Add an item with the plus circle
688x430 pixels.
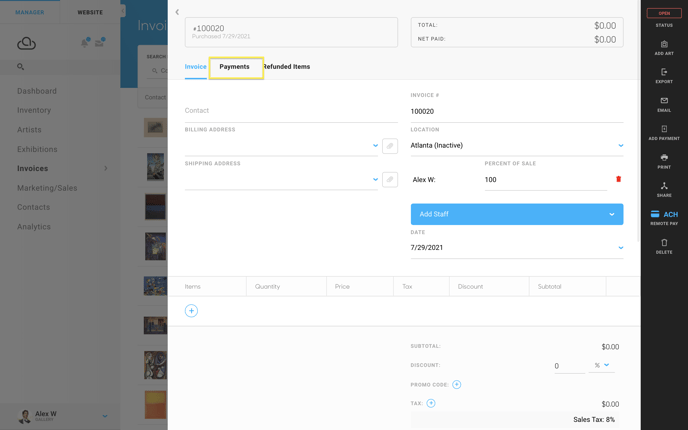191,311
